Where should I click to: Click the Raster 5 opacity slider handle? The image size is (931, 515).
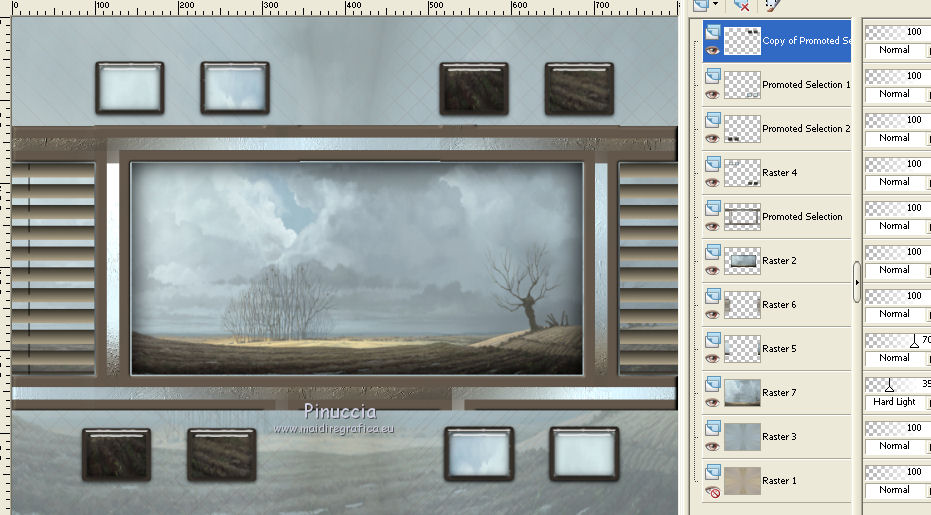(x=914, y=342)
